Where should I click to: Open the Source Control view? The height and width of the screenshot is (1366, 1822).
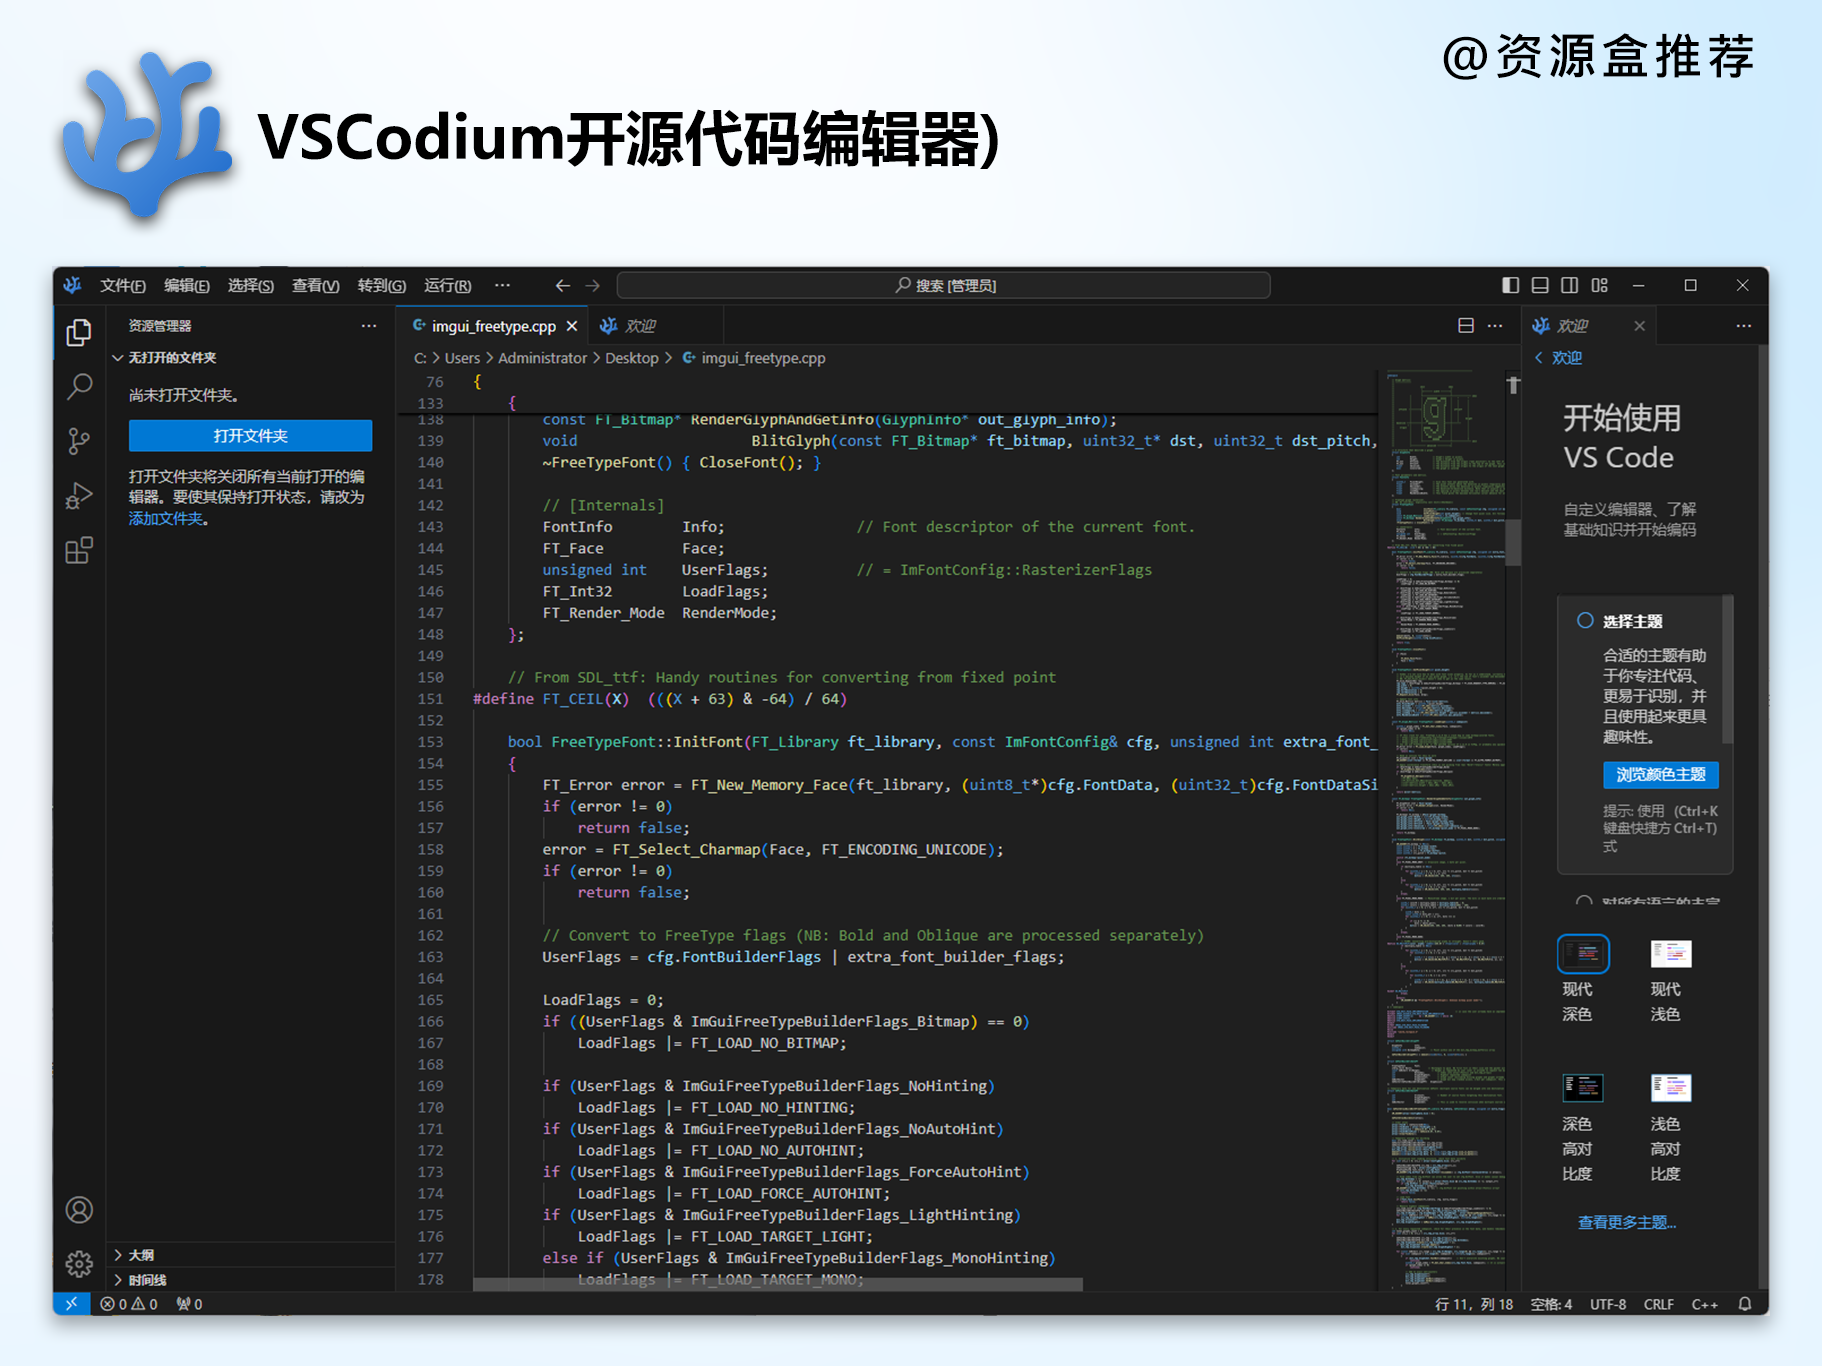pos(79,441)
